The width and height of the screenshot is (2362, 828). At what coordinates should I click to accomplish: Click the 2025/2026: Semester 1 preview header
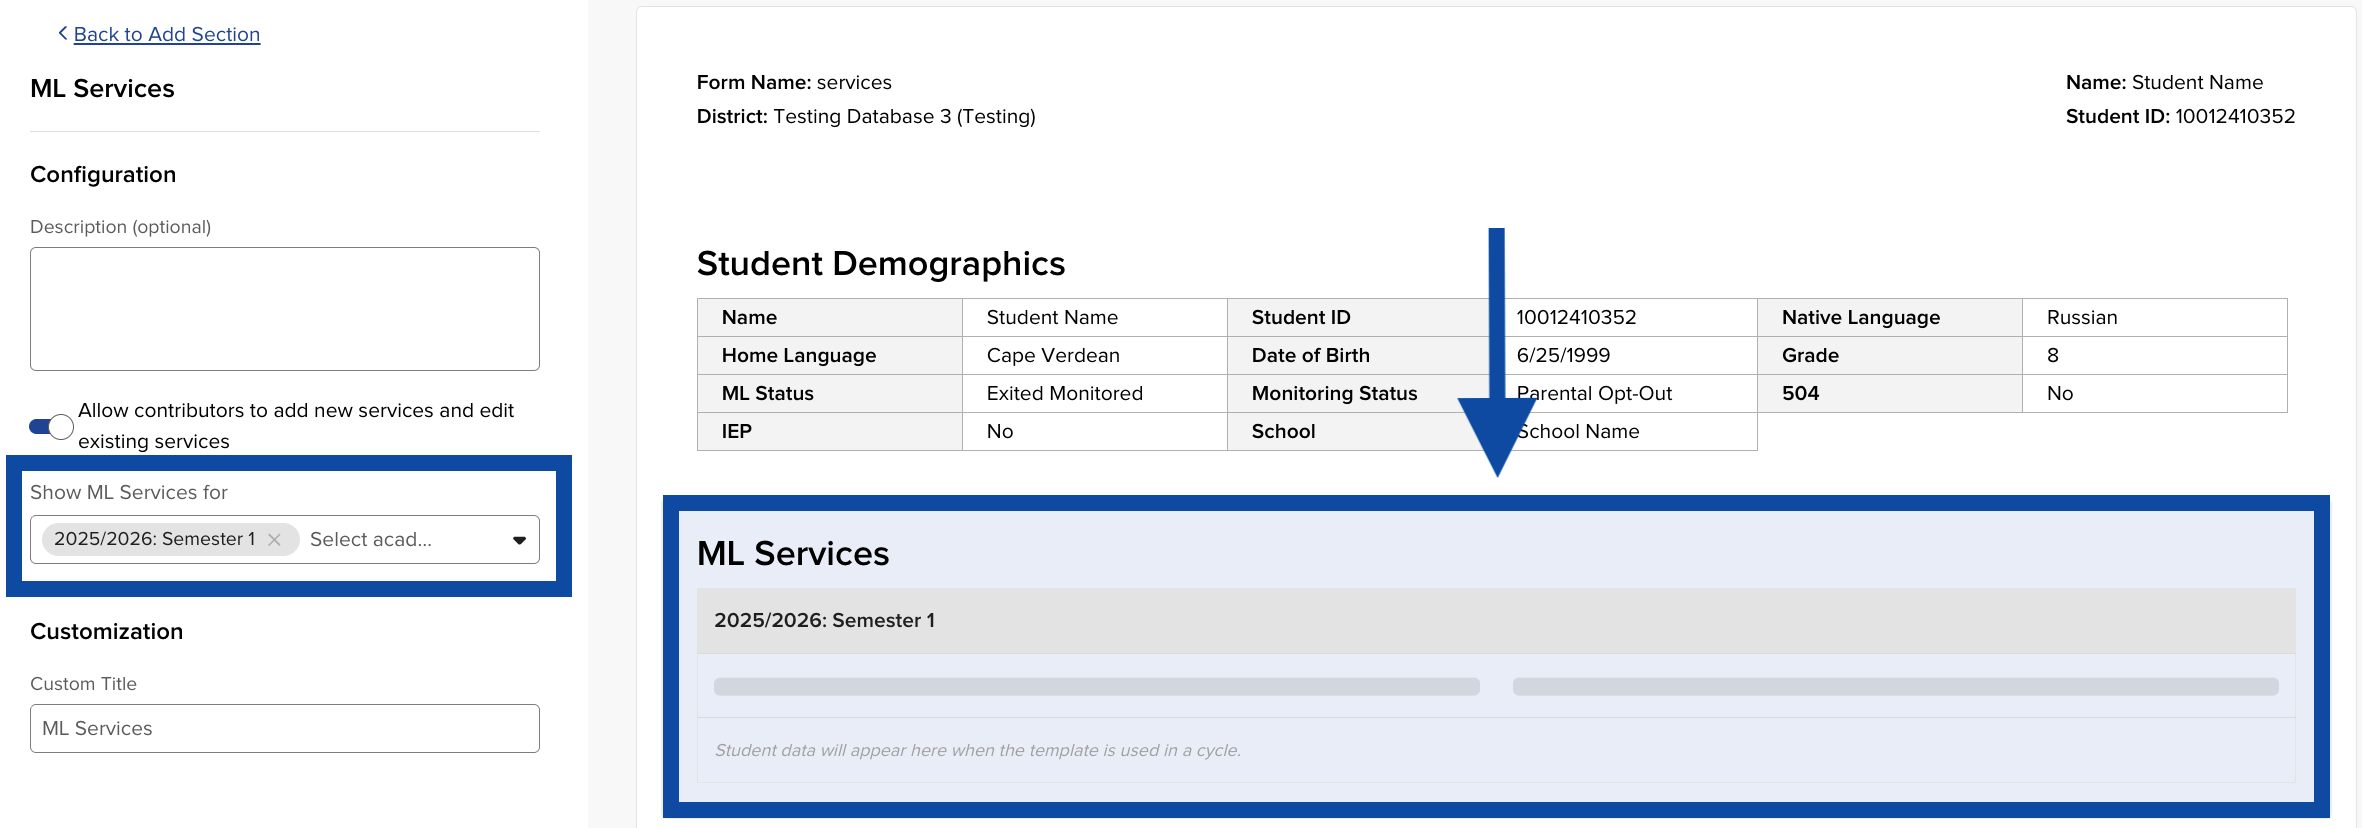[1496, 620]
